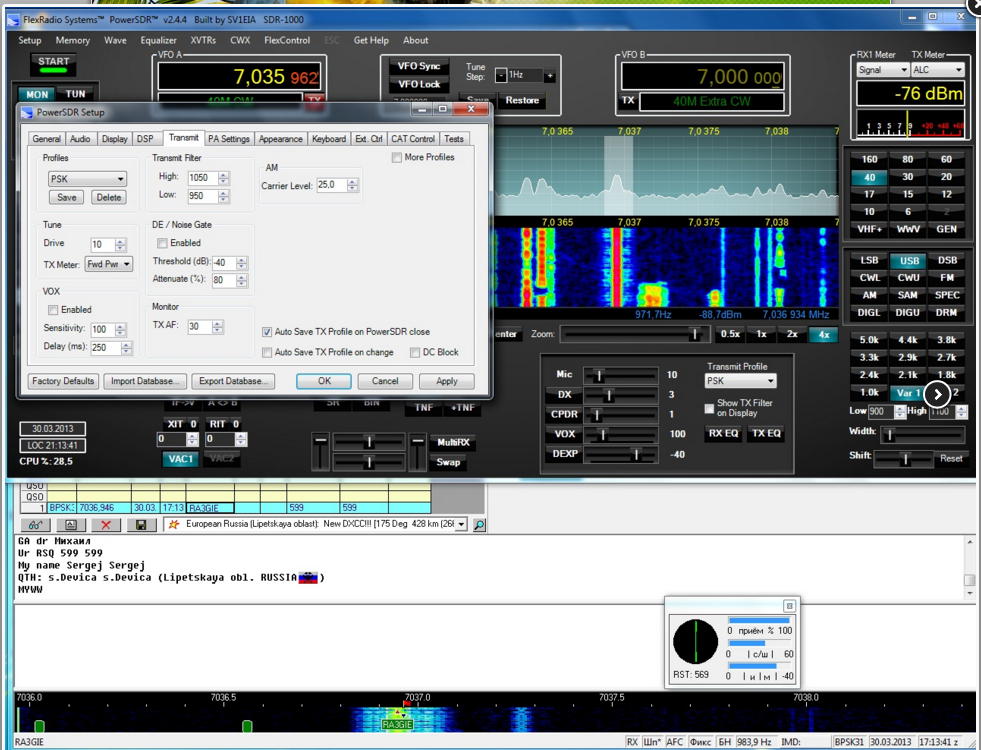Check the DC Block option
This screenshot has width=981, height=750.
[x=415, y=352]
